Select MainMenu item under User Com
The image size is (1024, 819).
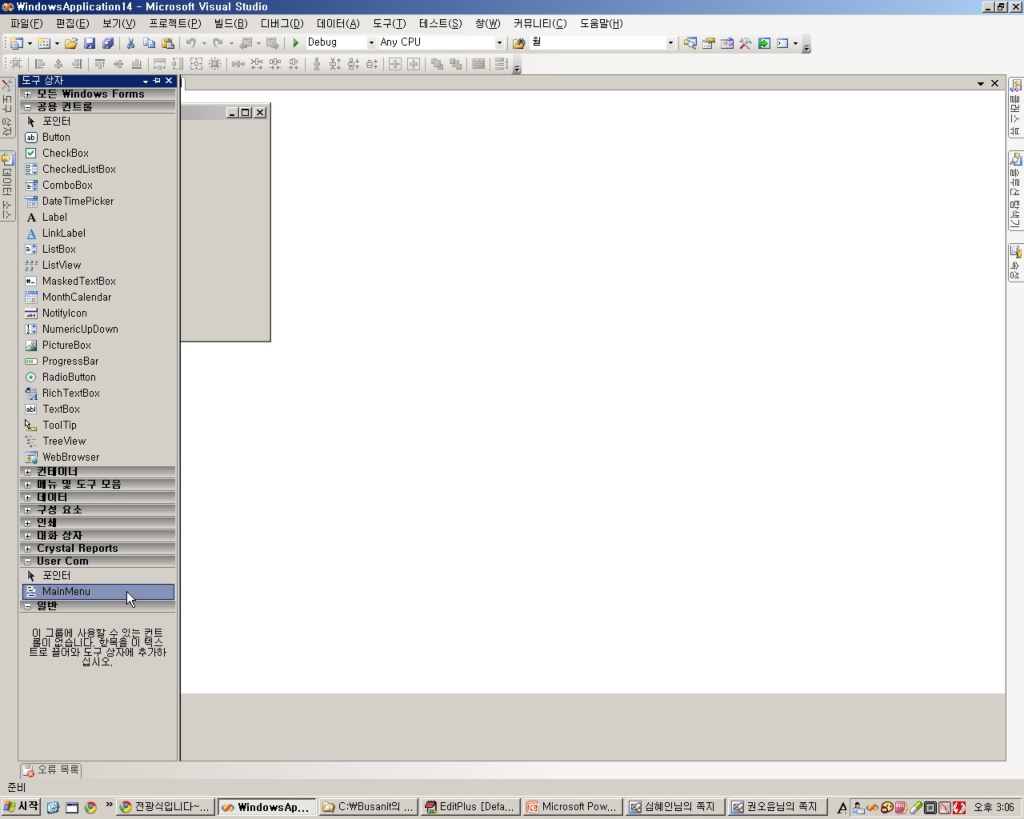click(x=98, y=592)
